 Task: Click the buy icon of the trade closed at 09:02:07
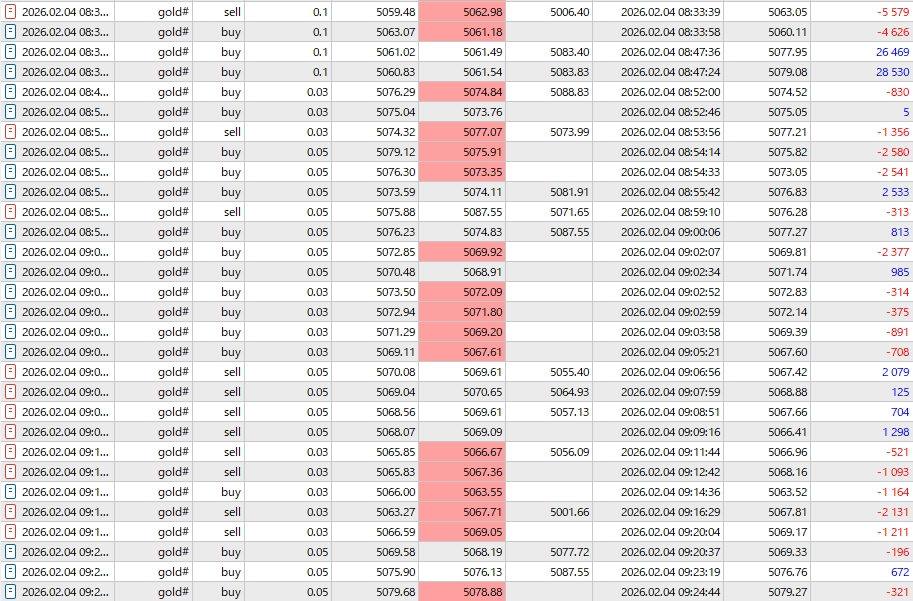(x=10, y=252)
